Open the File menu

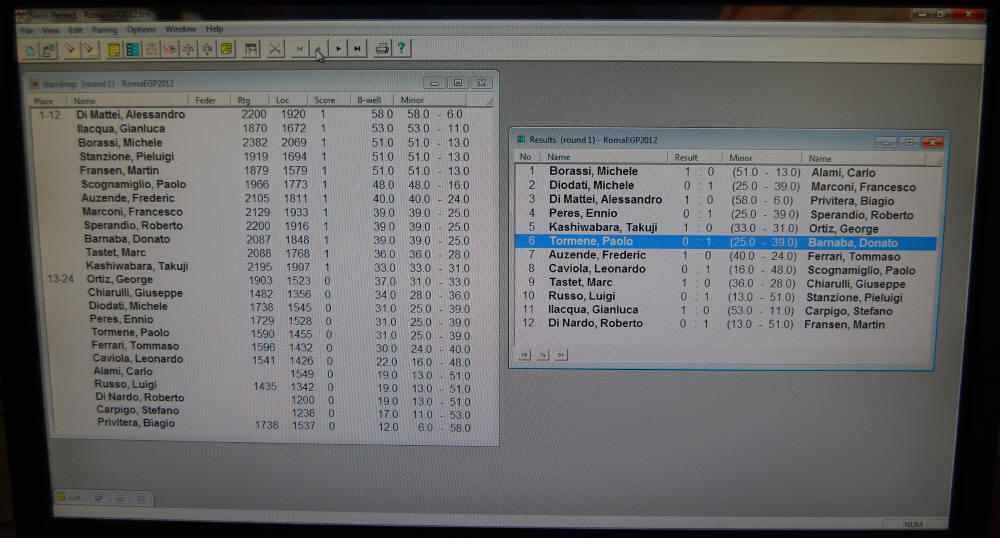coord(27,30)
